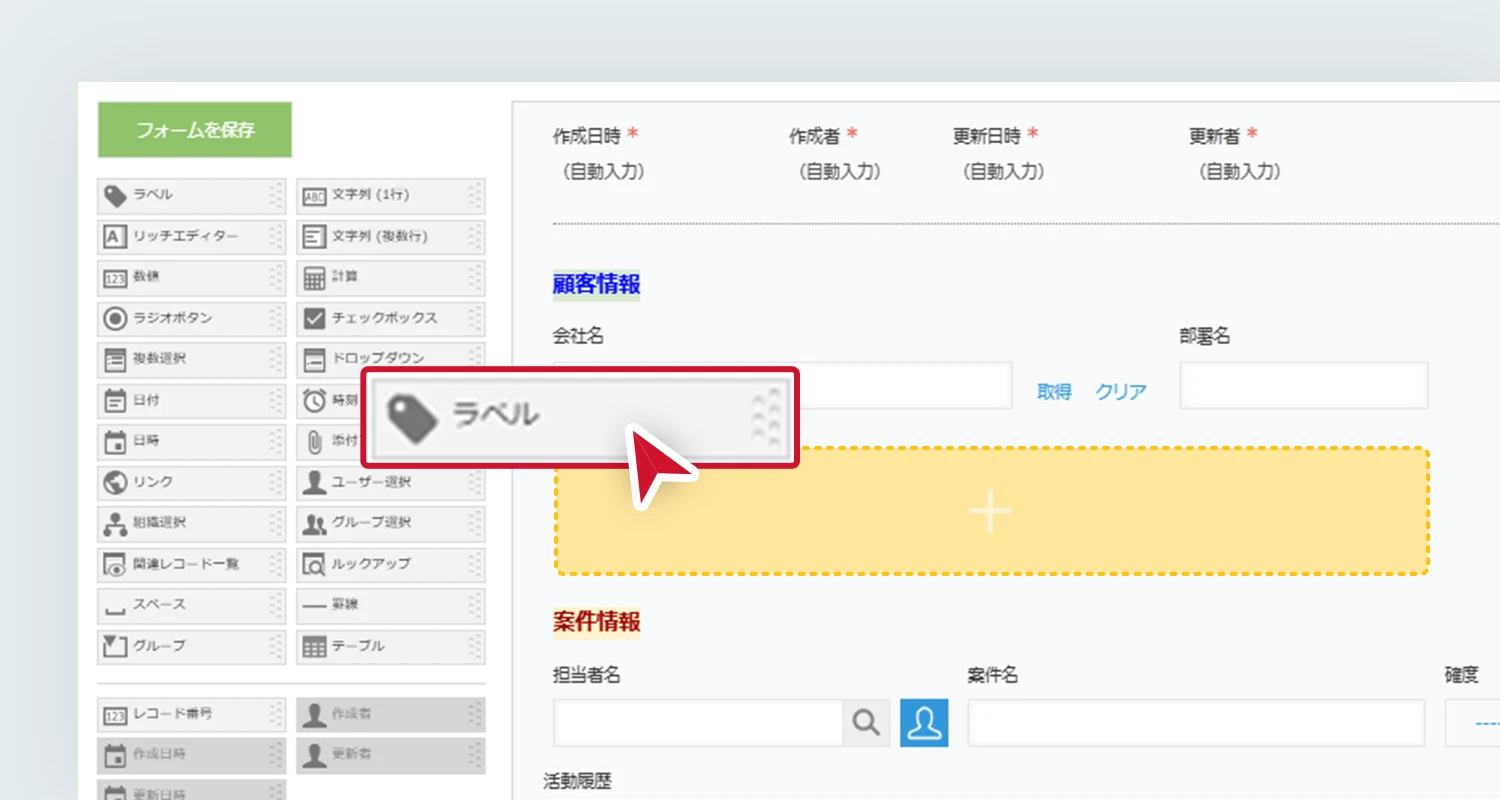
Task: Click the greyed 作成者 palette item
Action: (x=391, y=715)
